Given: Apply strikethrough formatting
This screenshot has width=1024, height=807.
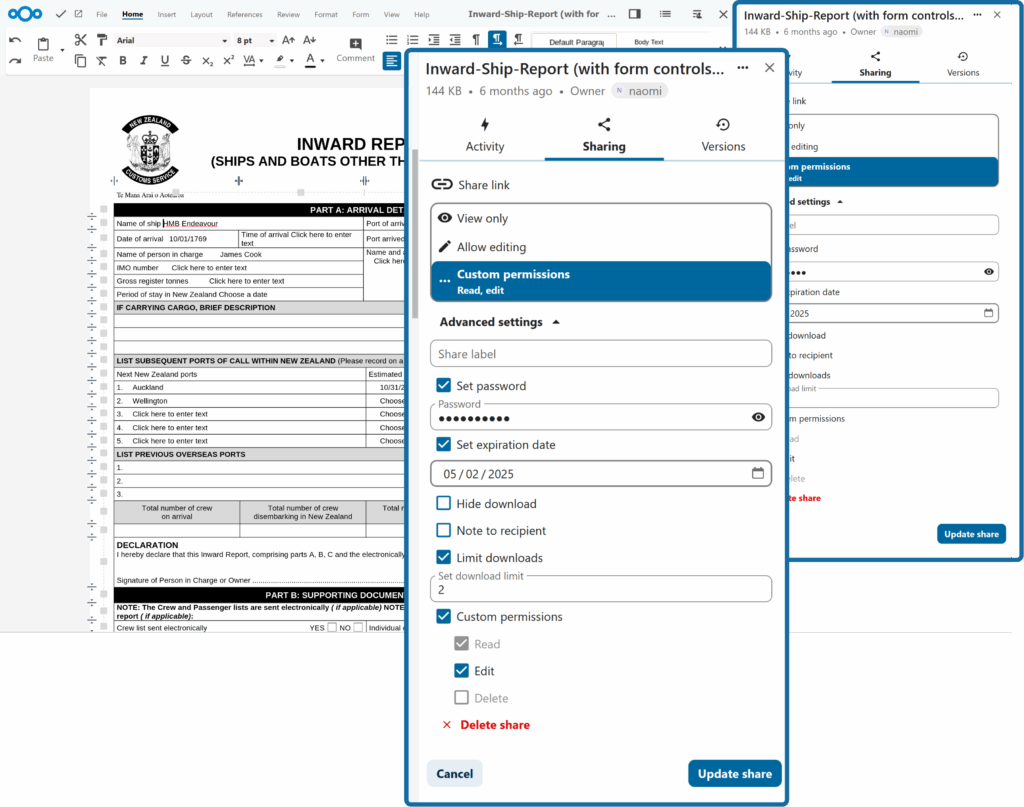Looking at the screenshot, I should click(x=186, y=61).
